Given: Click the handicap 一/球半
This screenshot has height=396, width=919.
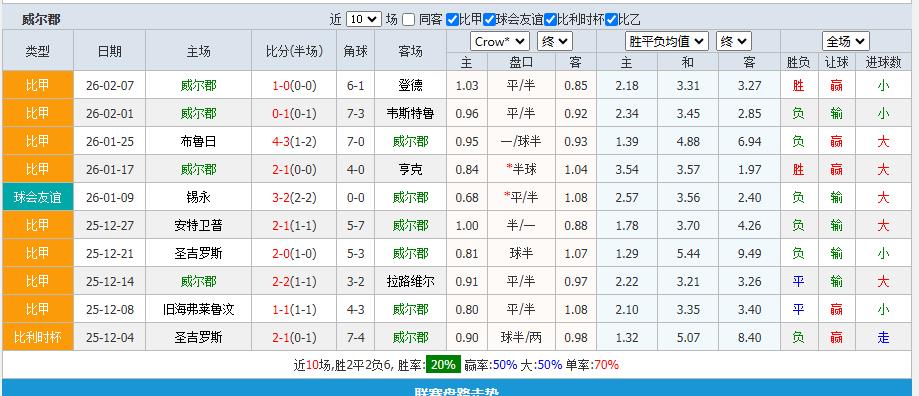Looking at the screenshot, I should (521, 142).
